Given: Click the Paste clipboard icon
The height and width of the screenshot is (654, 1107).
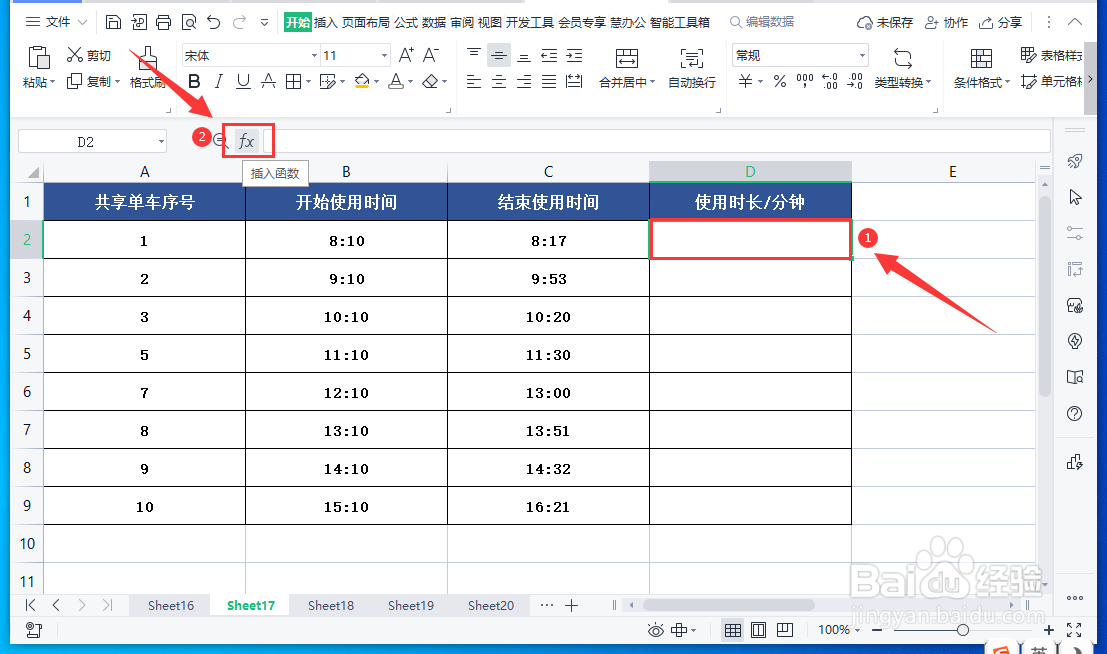Looking at the screenshot, I should click(x=38, y=57).
